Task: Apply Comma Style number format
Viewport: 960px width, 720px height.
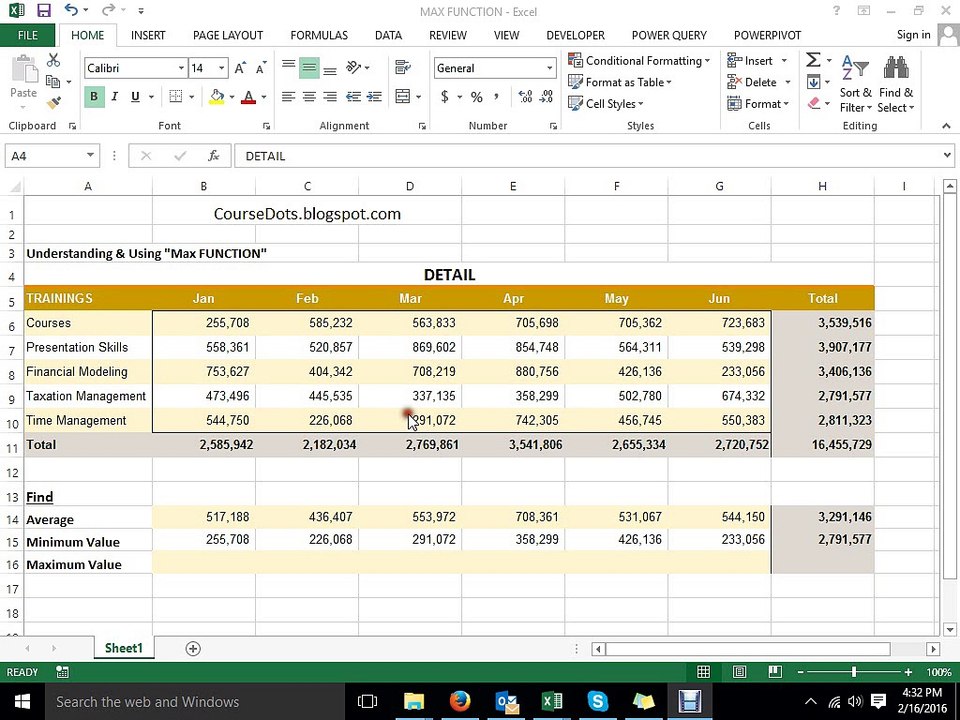Action: pyautogui.click(x=496, y=97)
